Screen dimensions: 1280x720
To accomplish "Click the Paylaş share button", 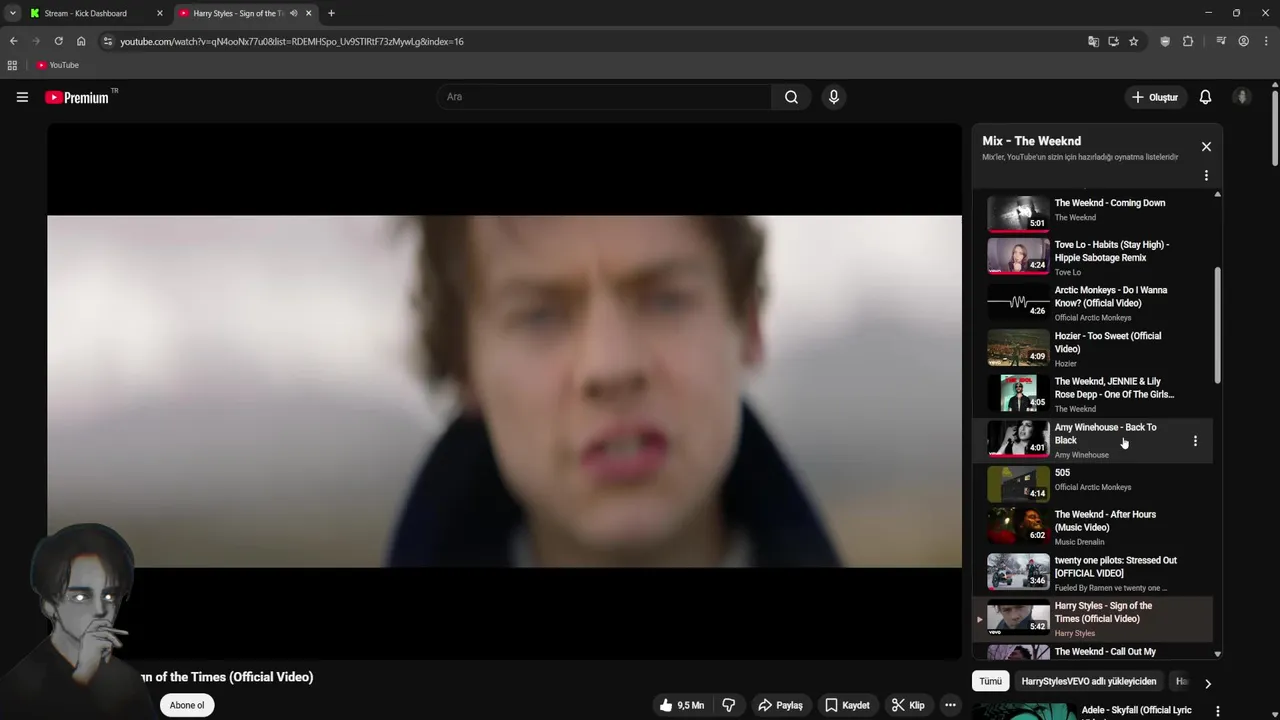I will click(x=780, y=705).
